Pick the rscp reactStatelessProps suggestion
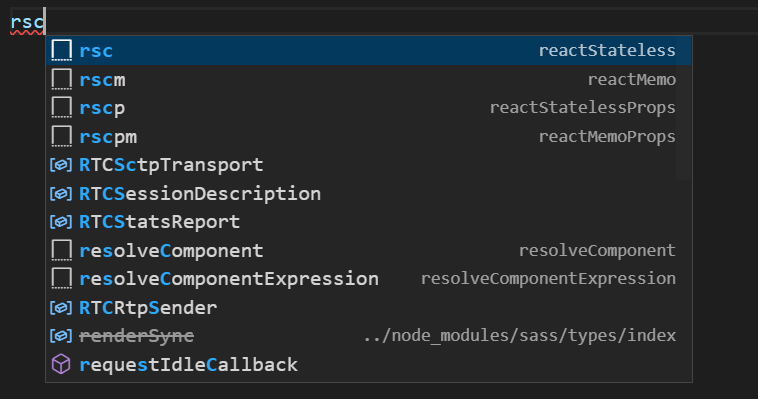Image resolution: width=758 pixels, height=399 pixels. pos(369,108)
